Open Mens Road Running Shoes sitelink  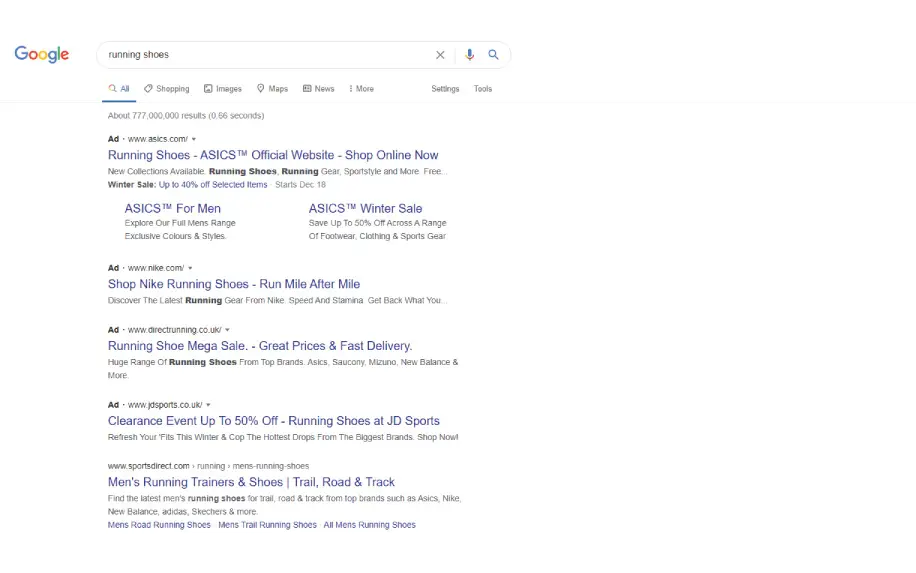pos(159,525)
